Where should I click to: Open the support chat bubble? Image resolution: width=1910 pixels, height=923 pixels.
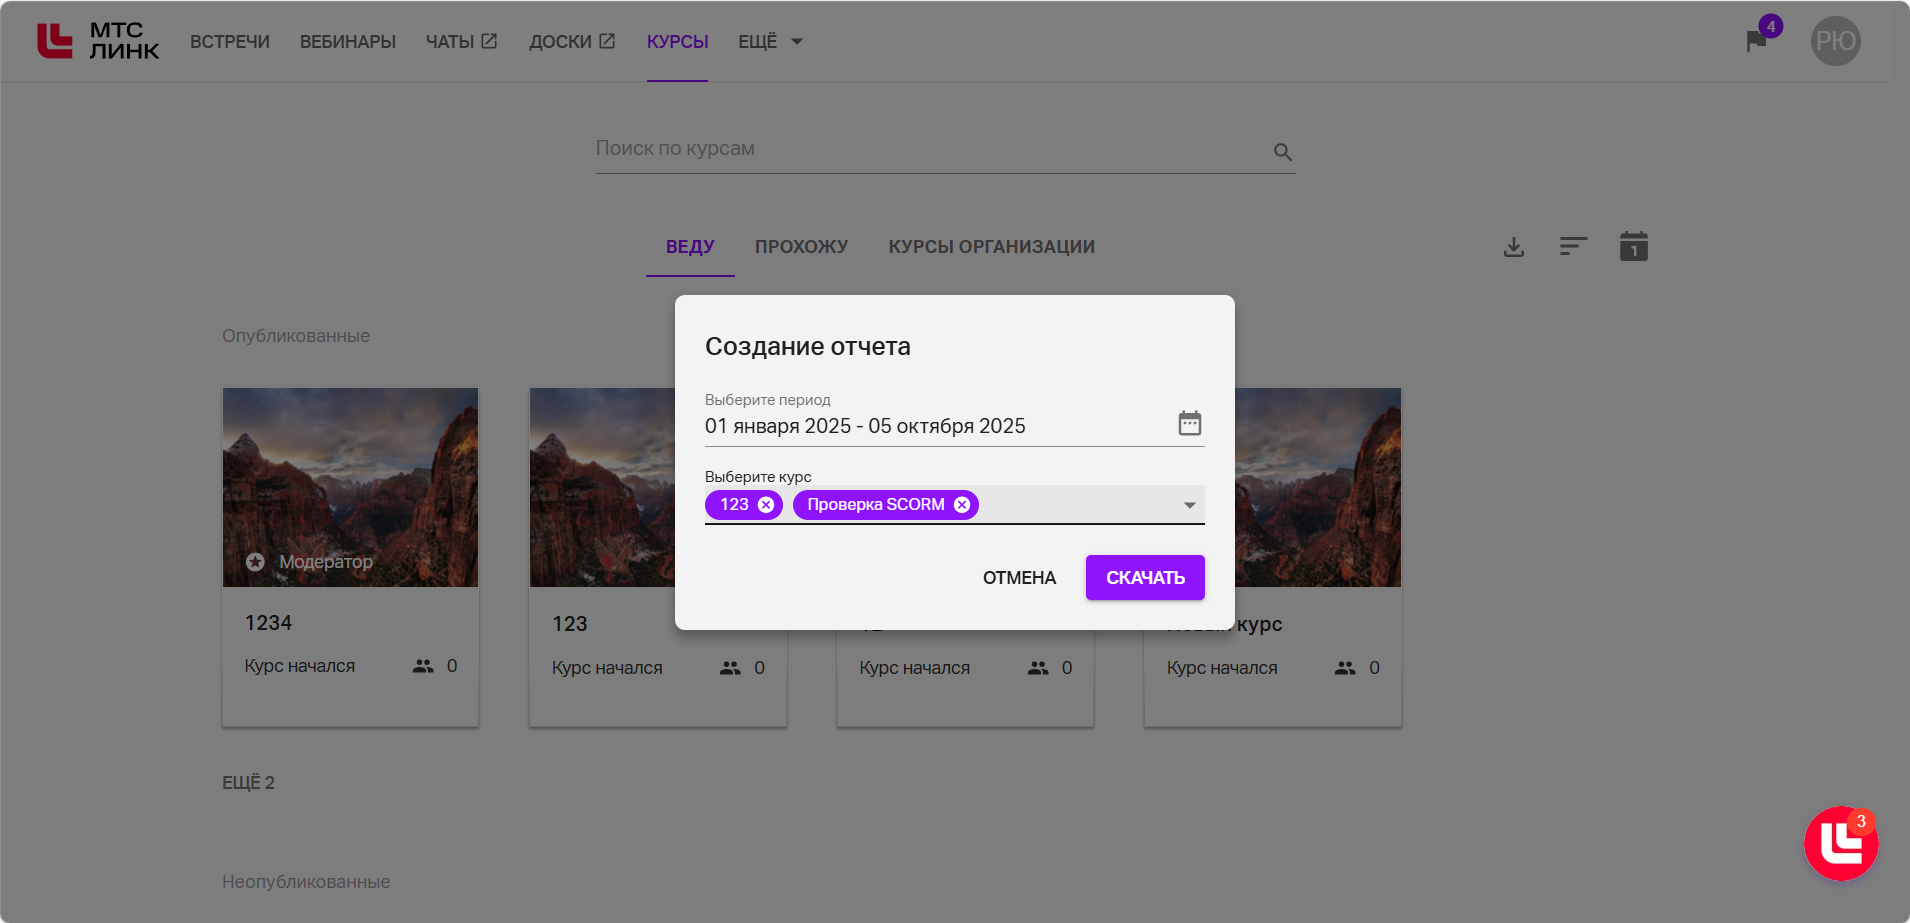(x=1841, y=844)
